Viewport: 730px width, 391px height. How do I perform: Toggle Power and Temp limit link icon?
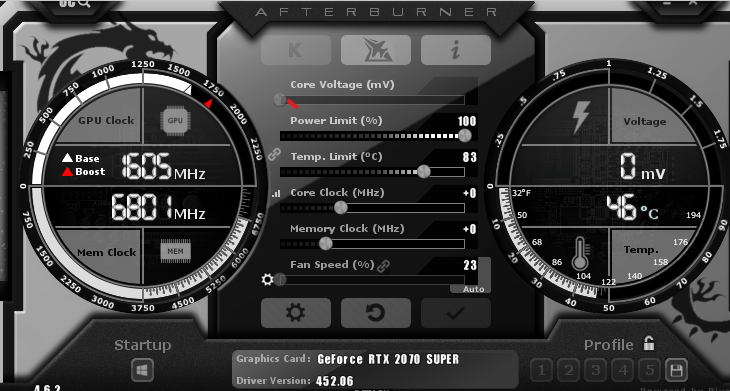click(275, 154)
